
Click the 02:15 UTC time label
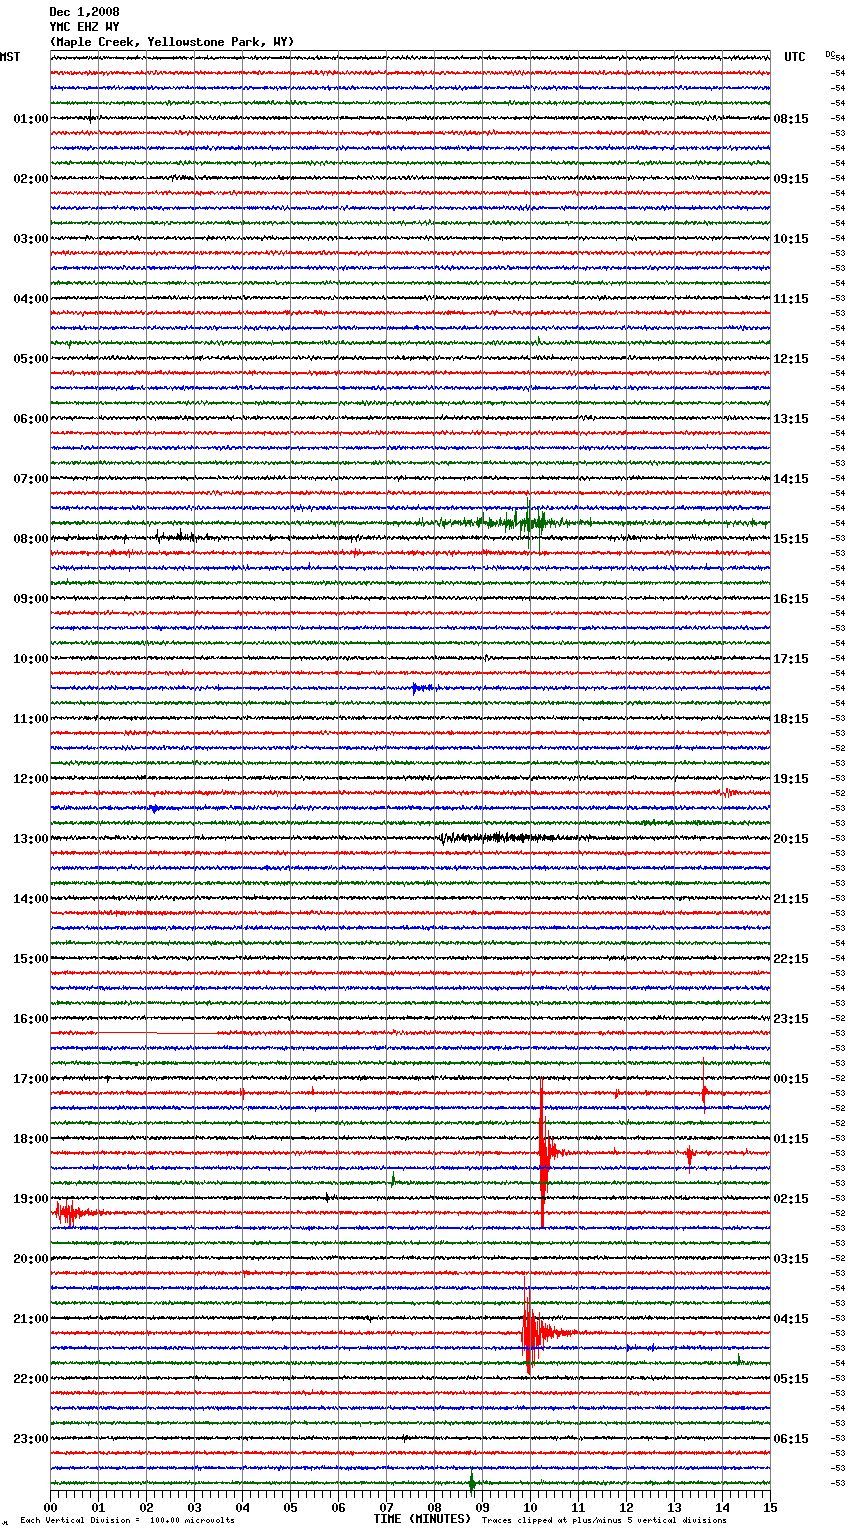click(791, 1199)
